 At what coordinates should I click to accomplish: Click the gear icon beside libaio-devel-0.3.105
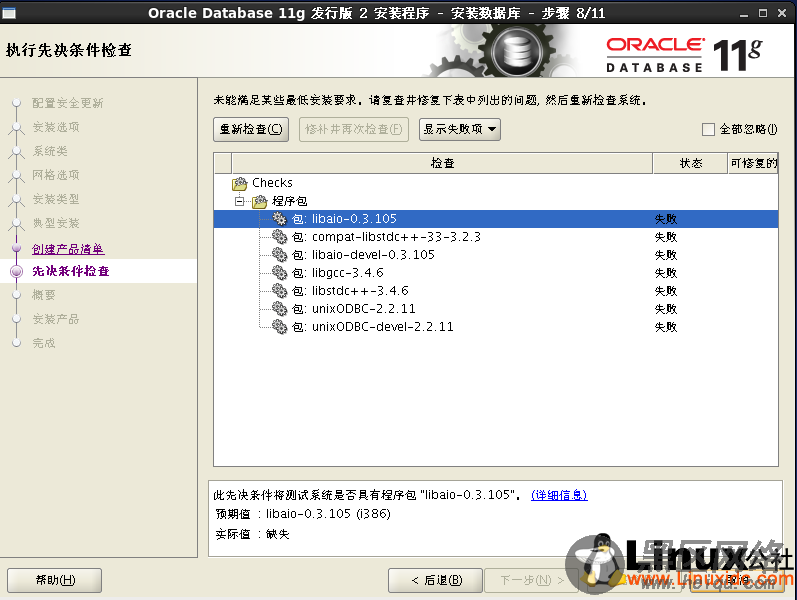click(x=279, y=255)
